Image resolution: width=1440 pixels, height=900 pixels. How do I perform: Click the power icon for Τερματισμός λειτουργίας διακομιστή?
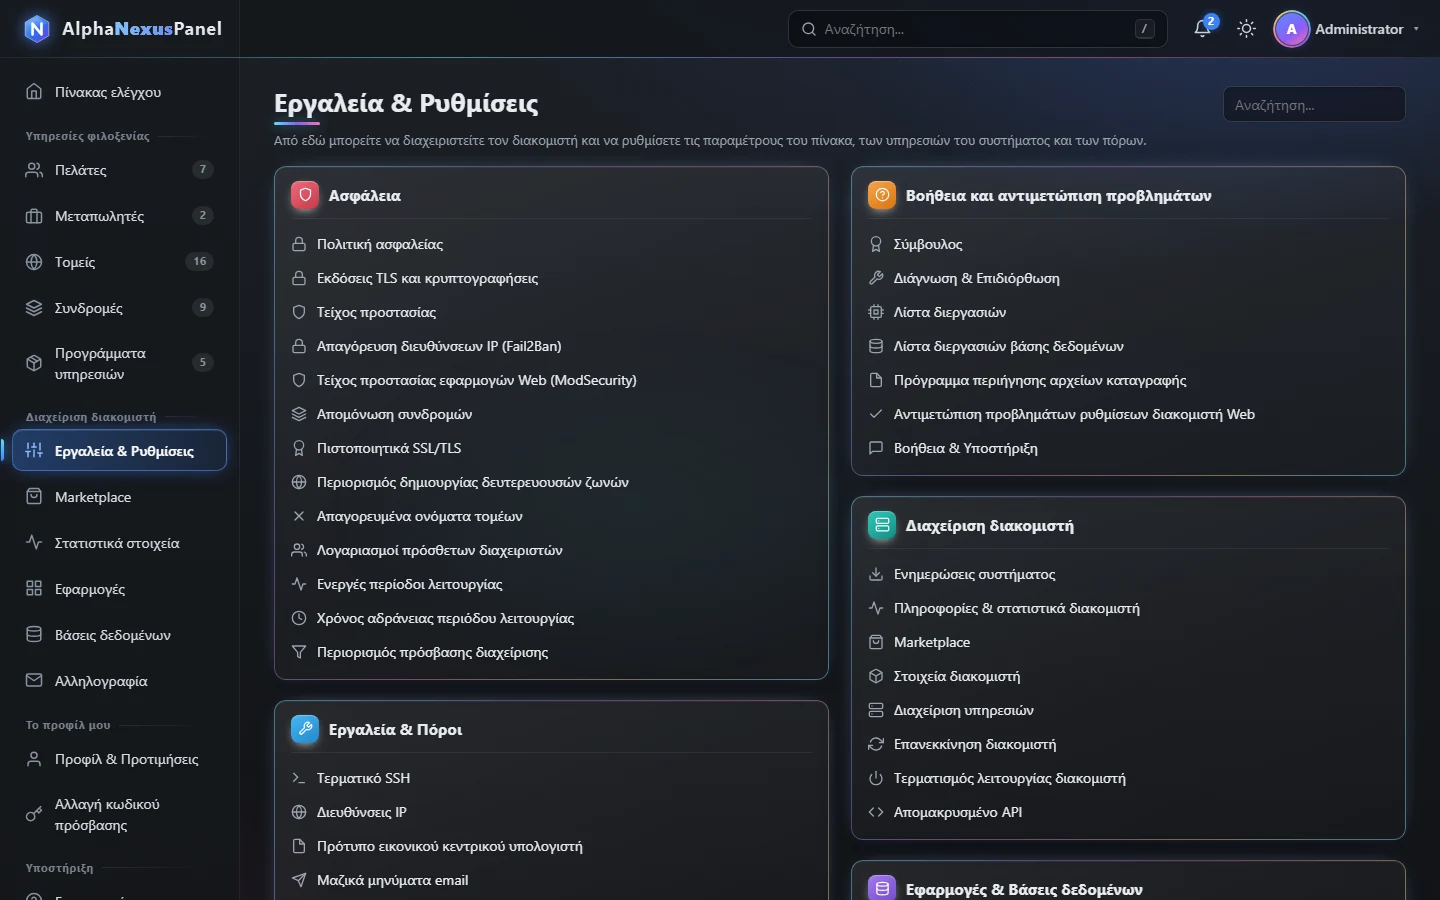tap(876, 778)
